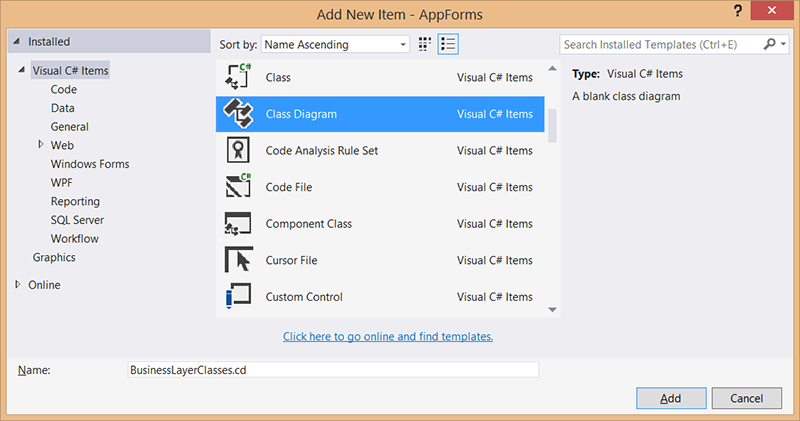The height and width of the screenshot is (421, 800).
Task: Select the Graphics category
Action: pos(54,257)
